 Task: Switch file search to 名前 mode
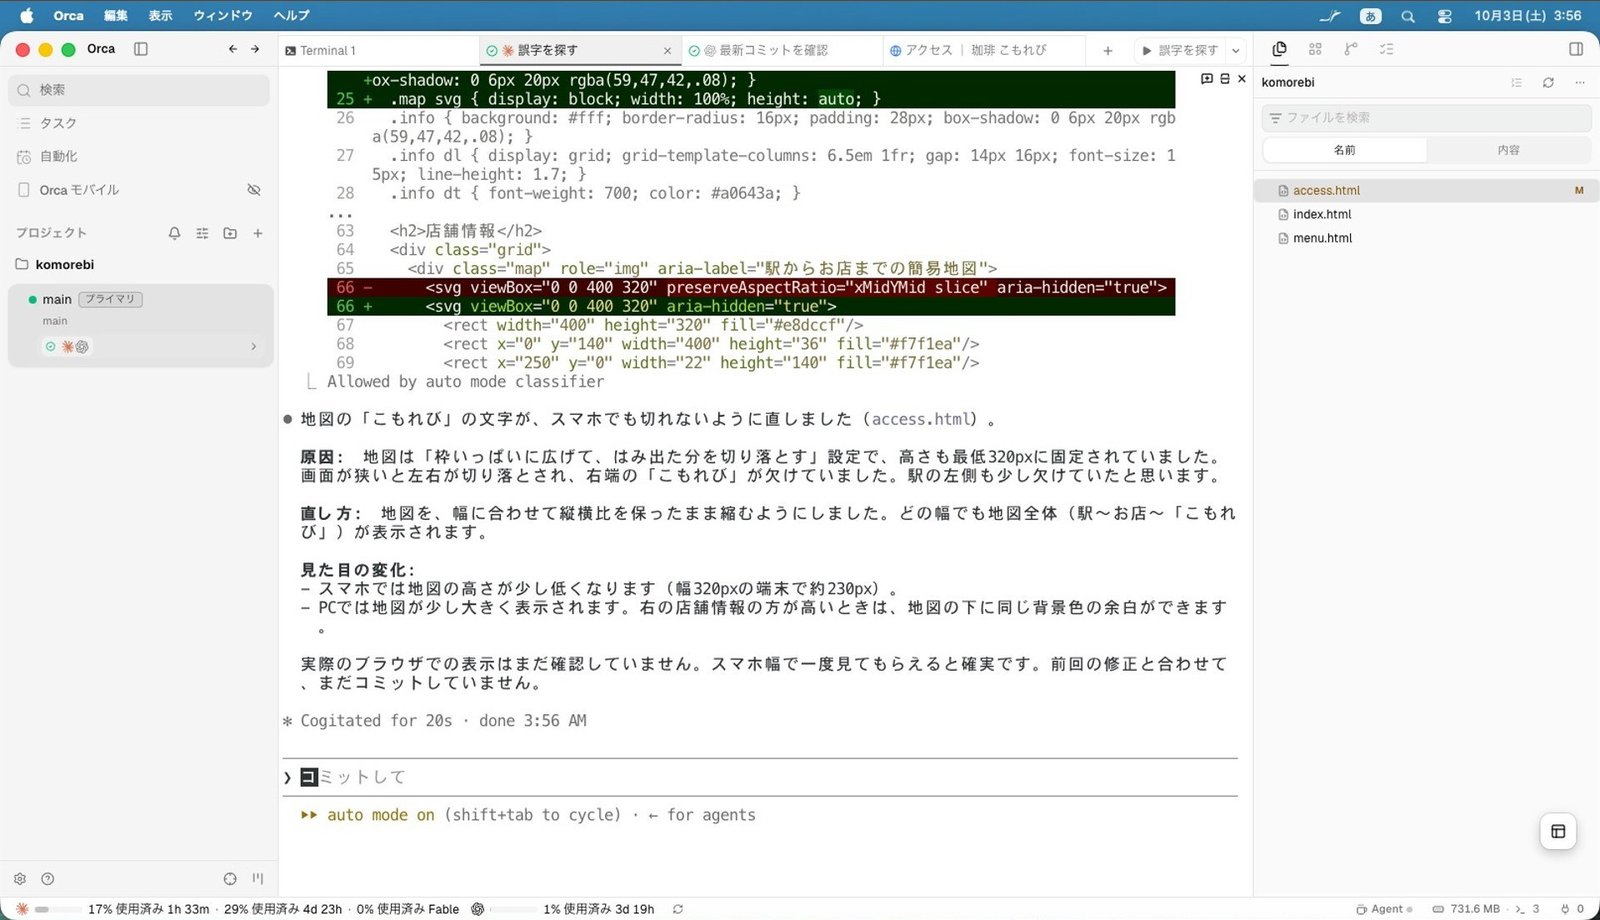click(1345, 150)
